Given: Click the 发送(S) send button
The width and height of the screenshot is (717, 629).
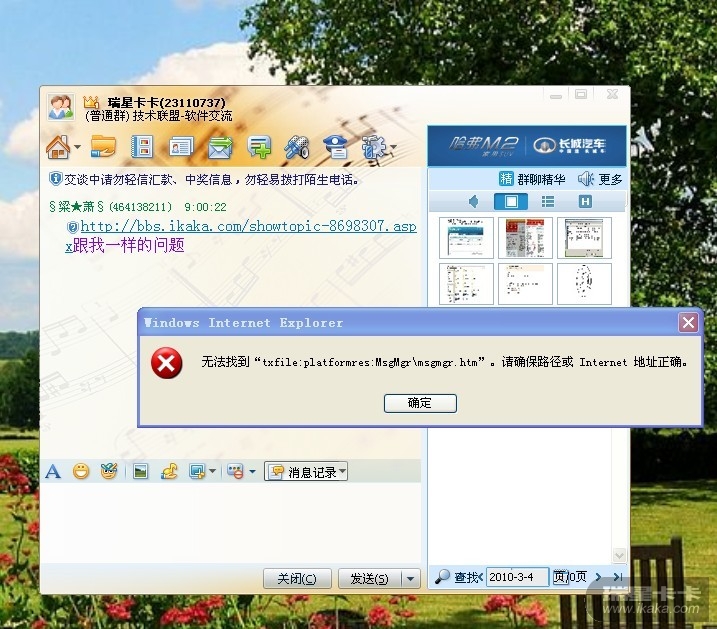Looking at the screenshot, I should click(x=369, y=579).
